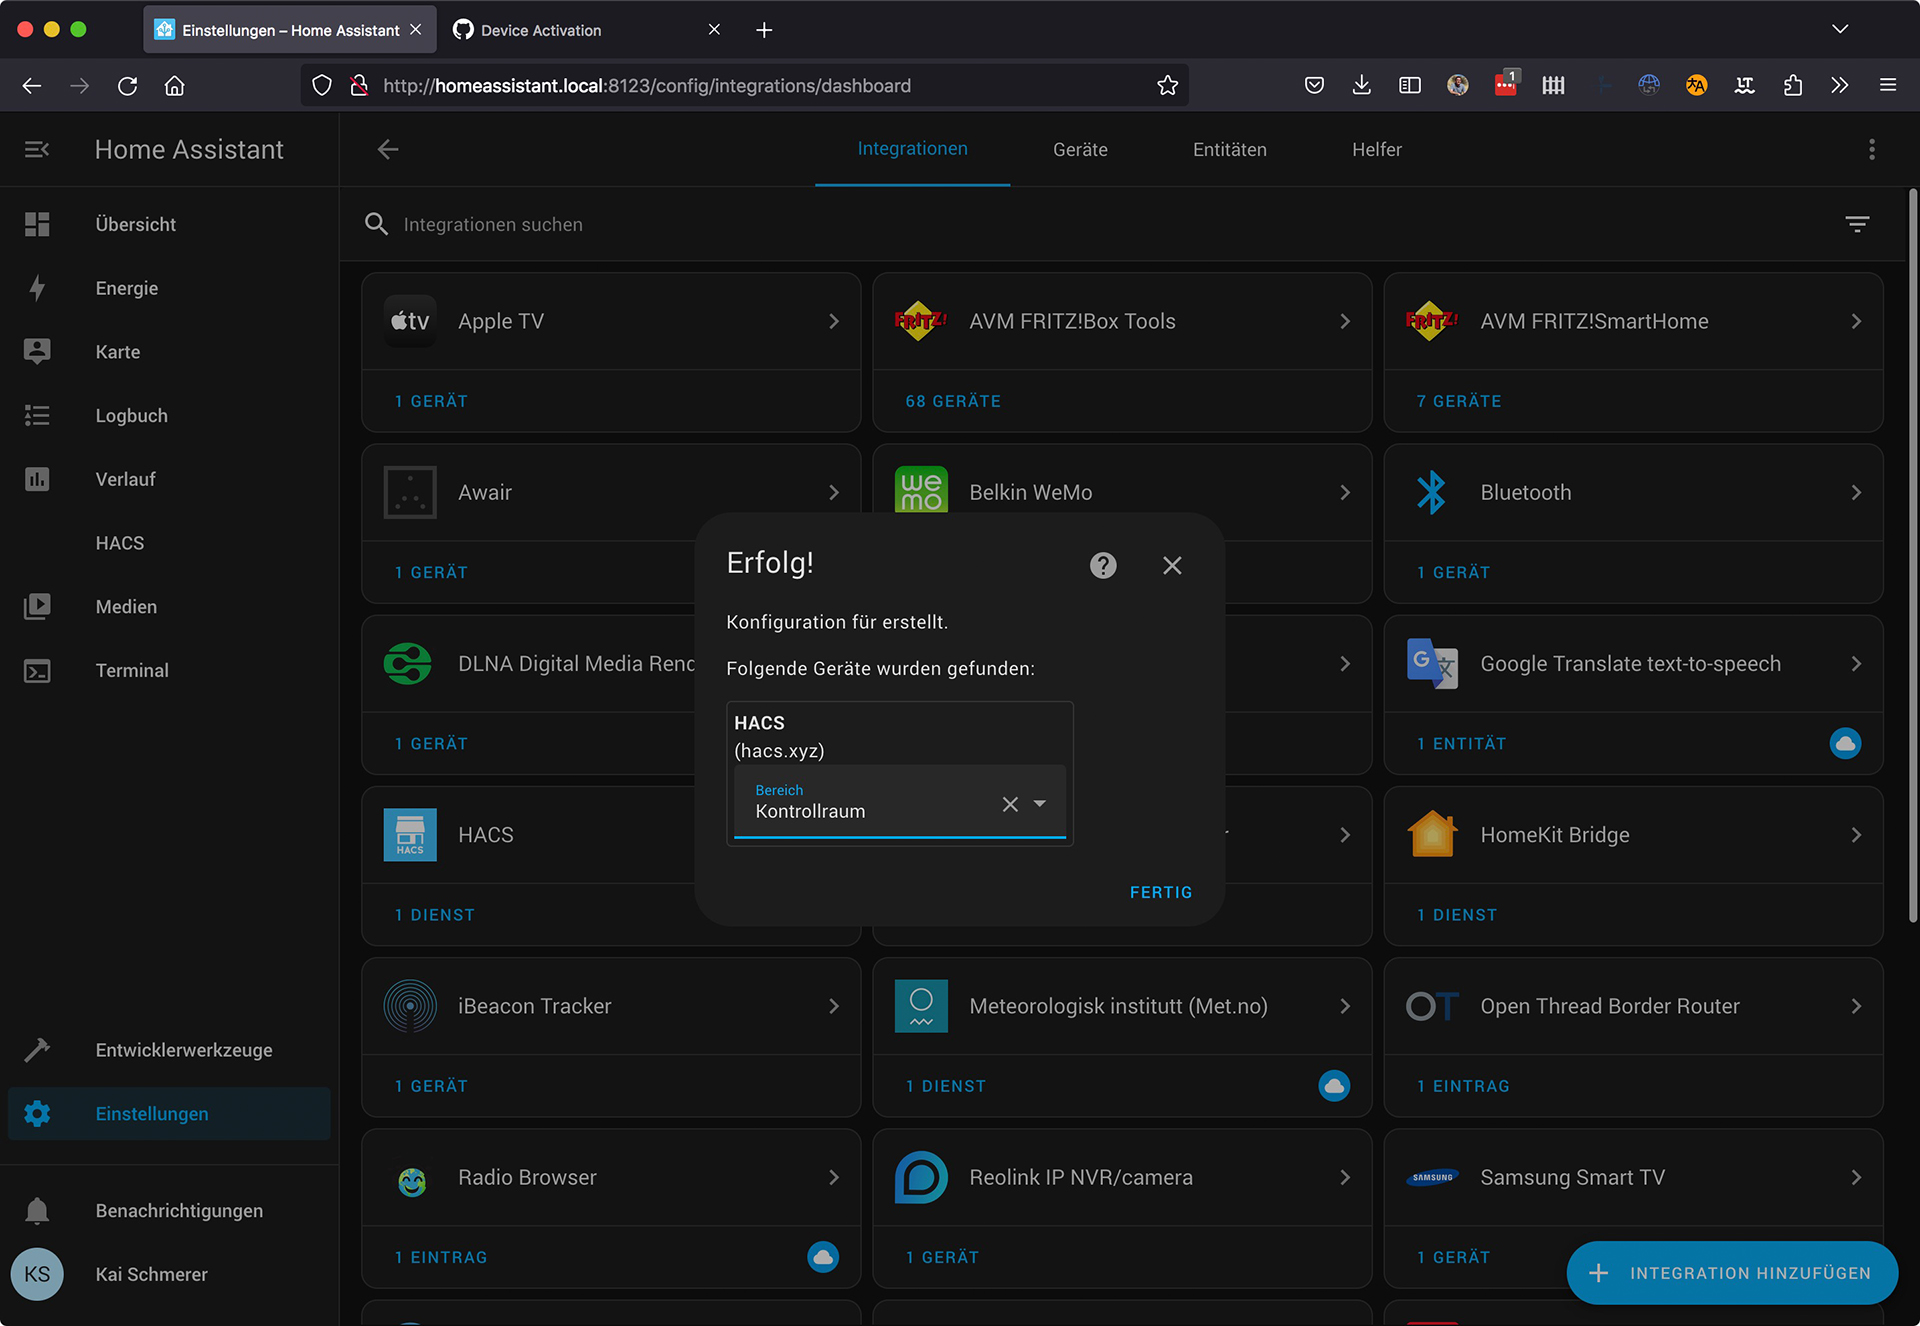Switch to the Helfer tab

coord(1376,150)
